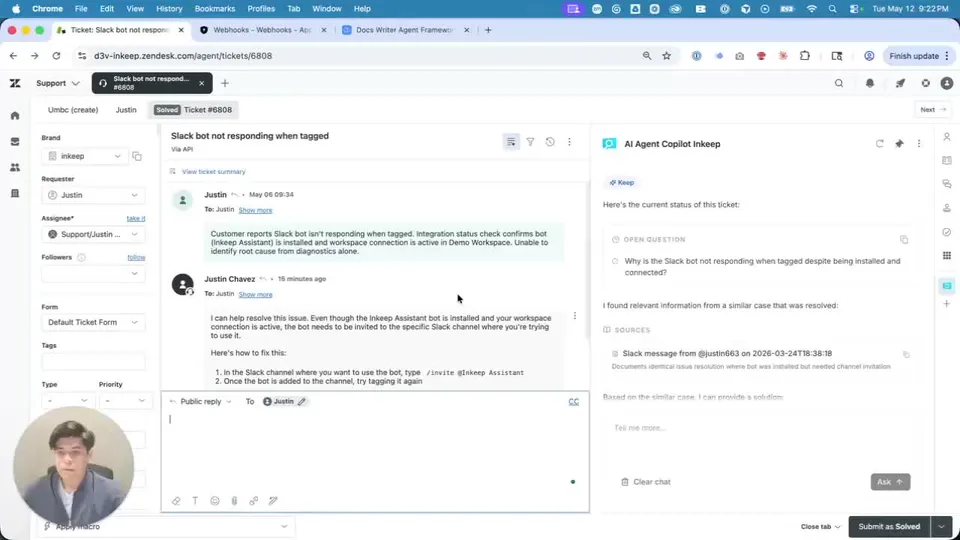Viewport: 960px width, 540px height.
Task: Click Ask button in Copilot
Action: point(890,482)
